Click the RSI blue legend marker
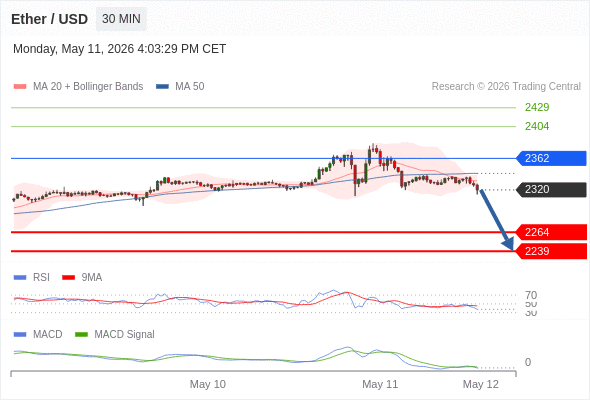The height and width of the screenshot is (400, 590). [20, 278]
